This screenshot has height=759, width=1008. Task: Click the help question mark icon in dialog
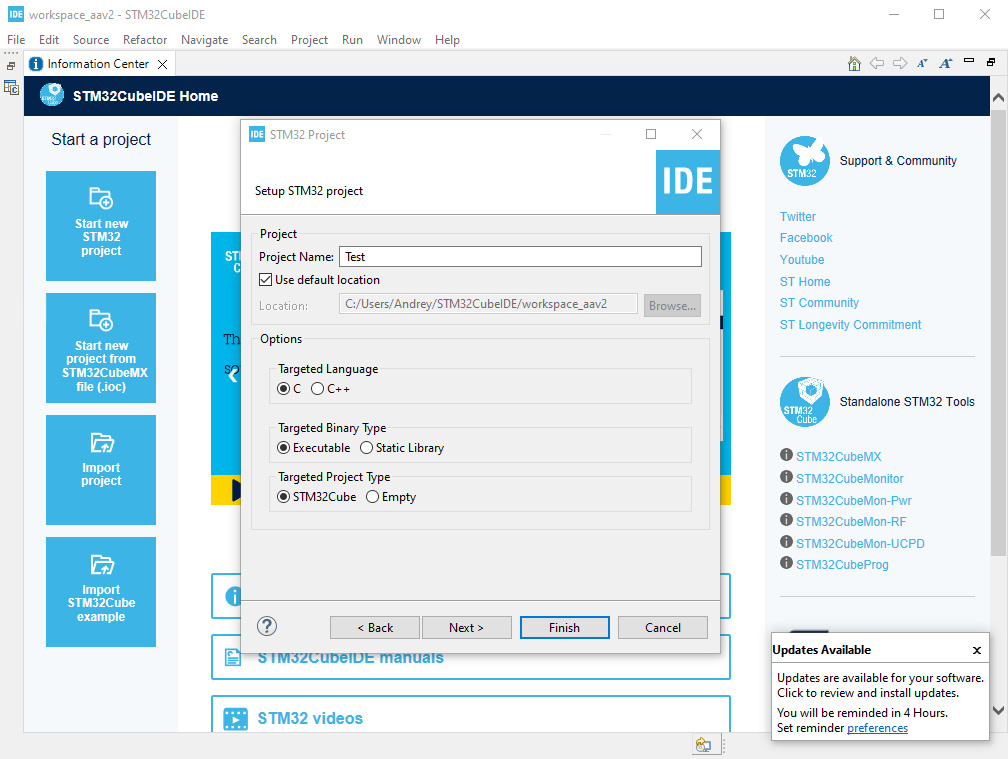(267, 626)
